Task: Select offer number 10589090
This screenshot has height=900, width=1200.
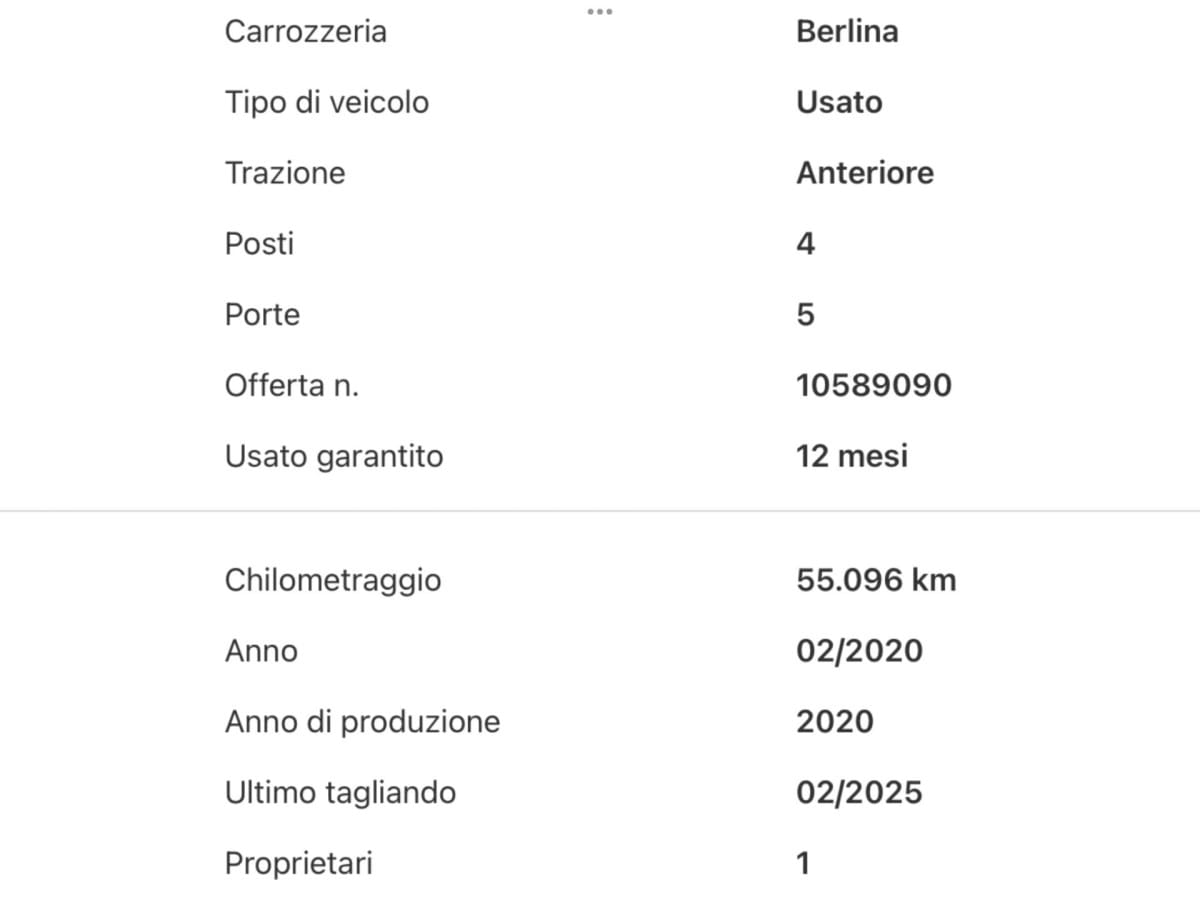Action: [x=874, y=385]
